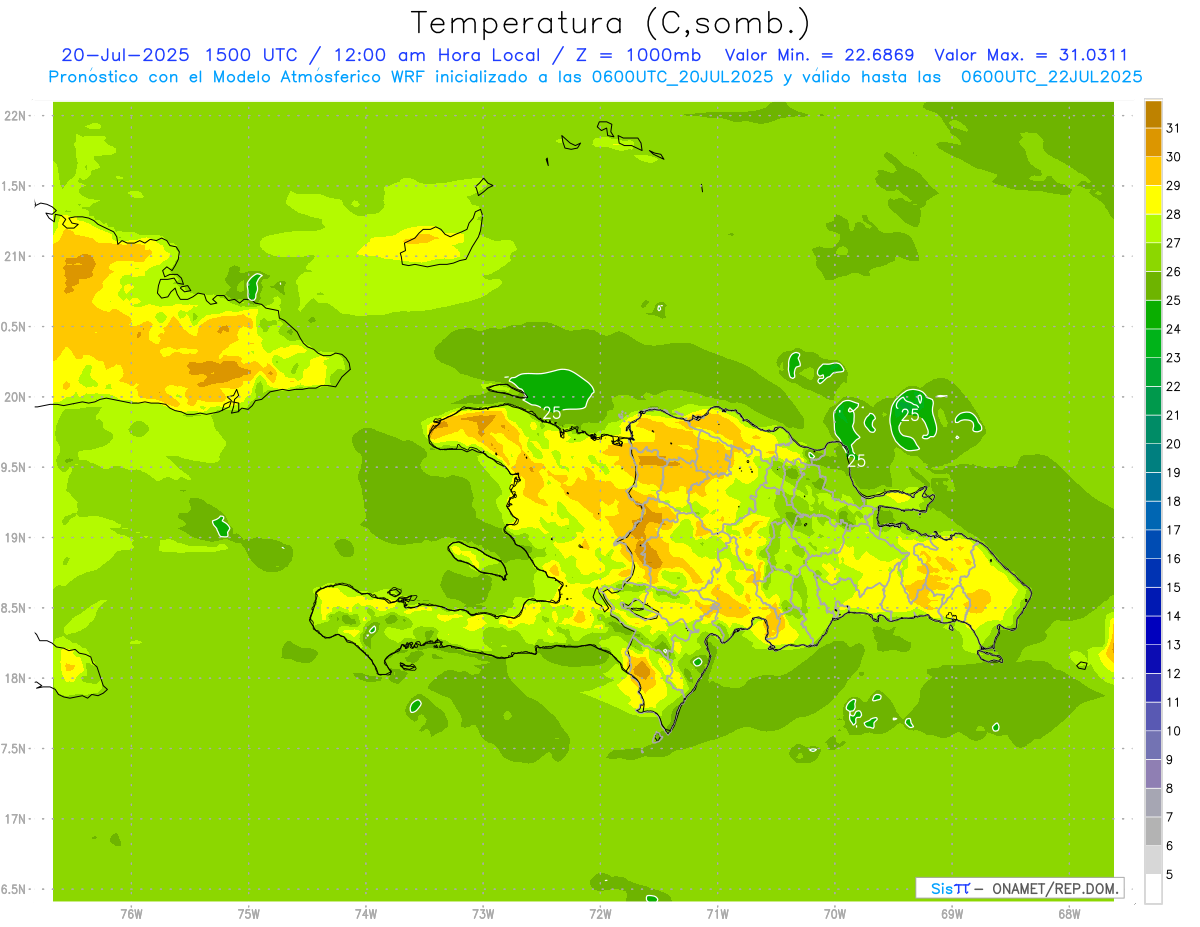Click the legend value label '22'
Screen dimensions: 1200x927
tap(1174, 386)
